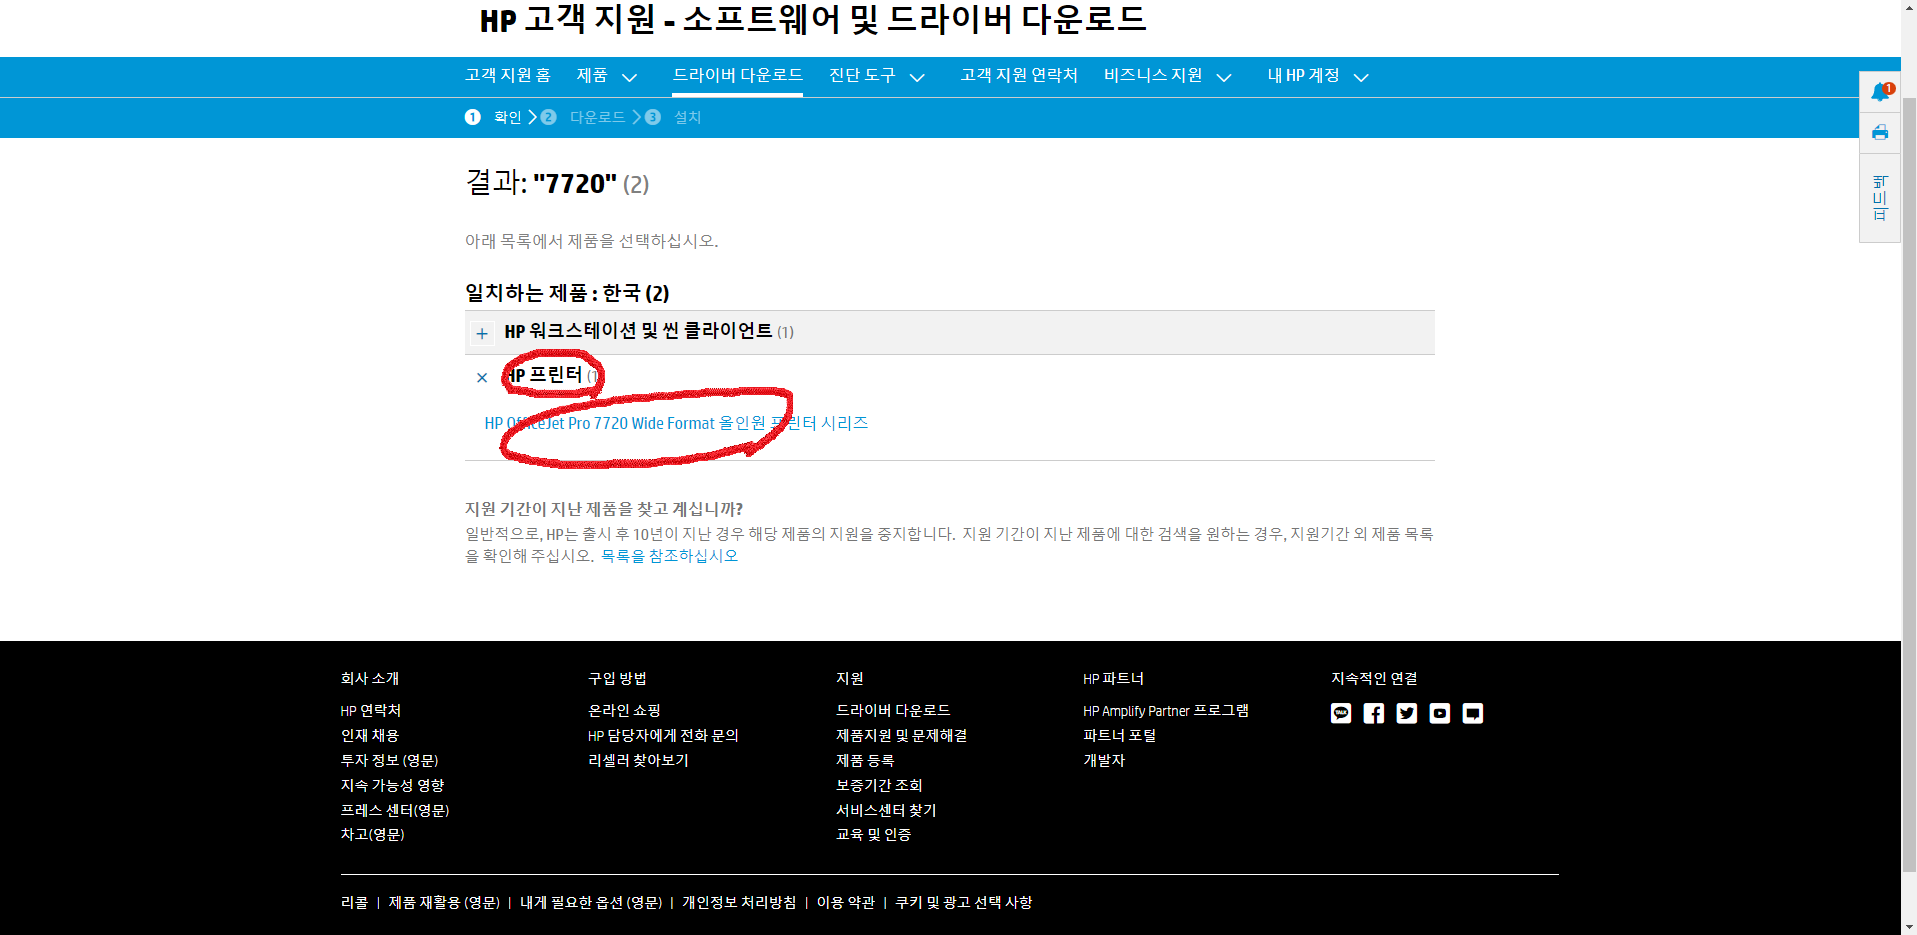This screenshot has height=935, width=1917.
Task: Open HP 연락처 footer link
Action: click(x=371, y=711)
